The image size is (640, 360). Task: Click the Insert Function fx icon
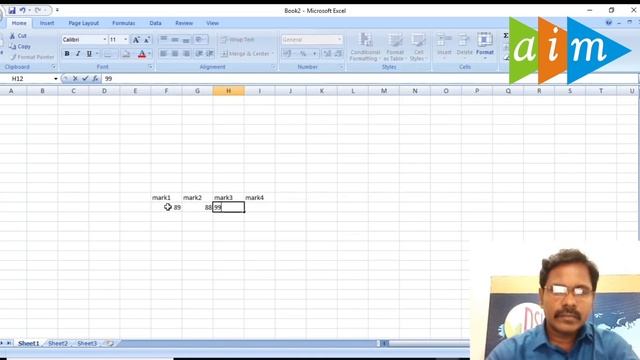96,79
